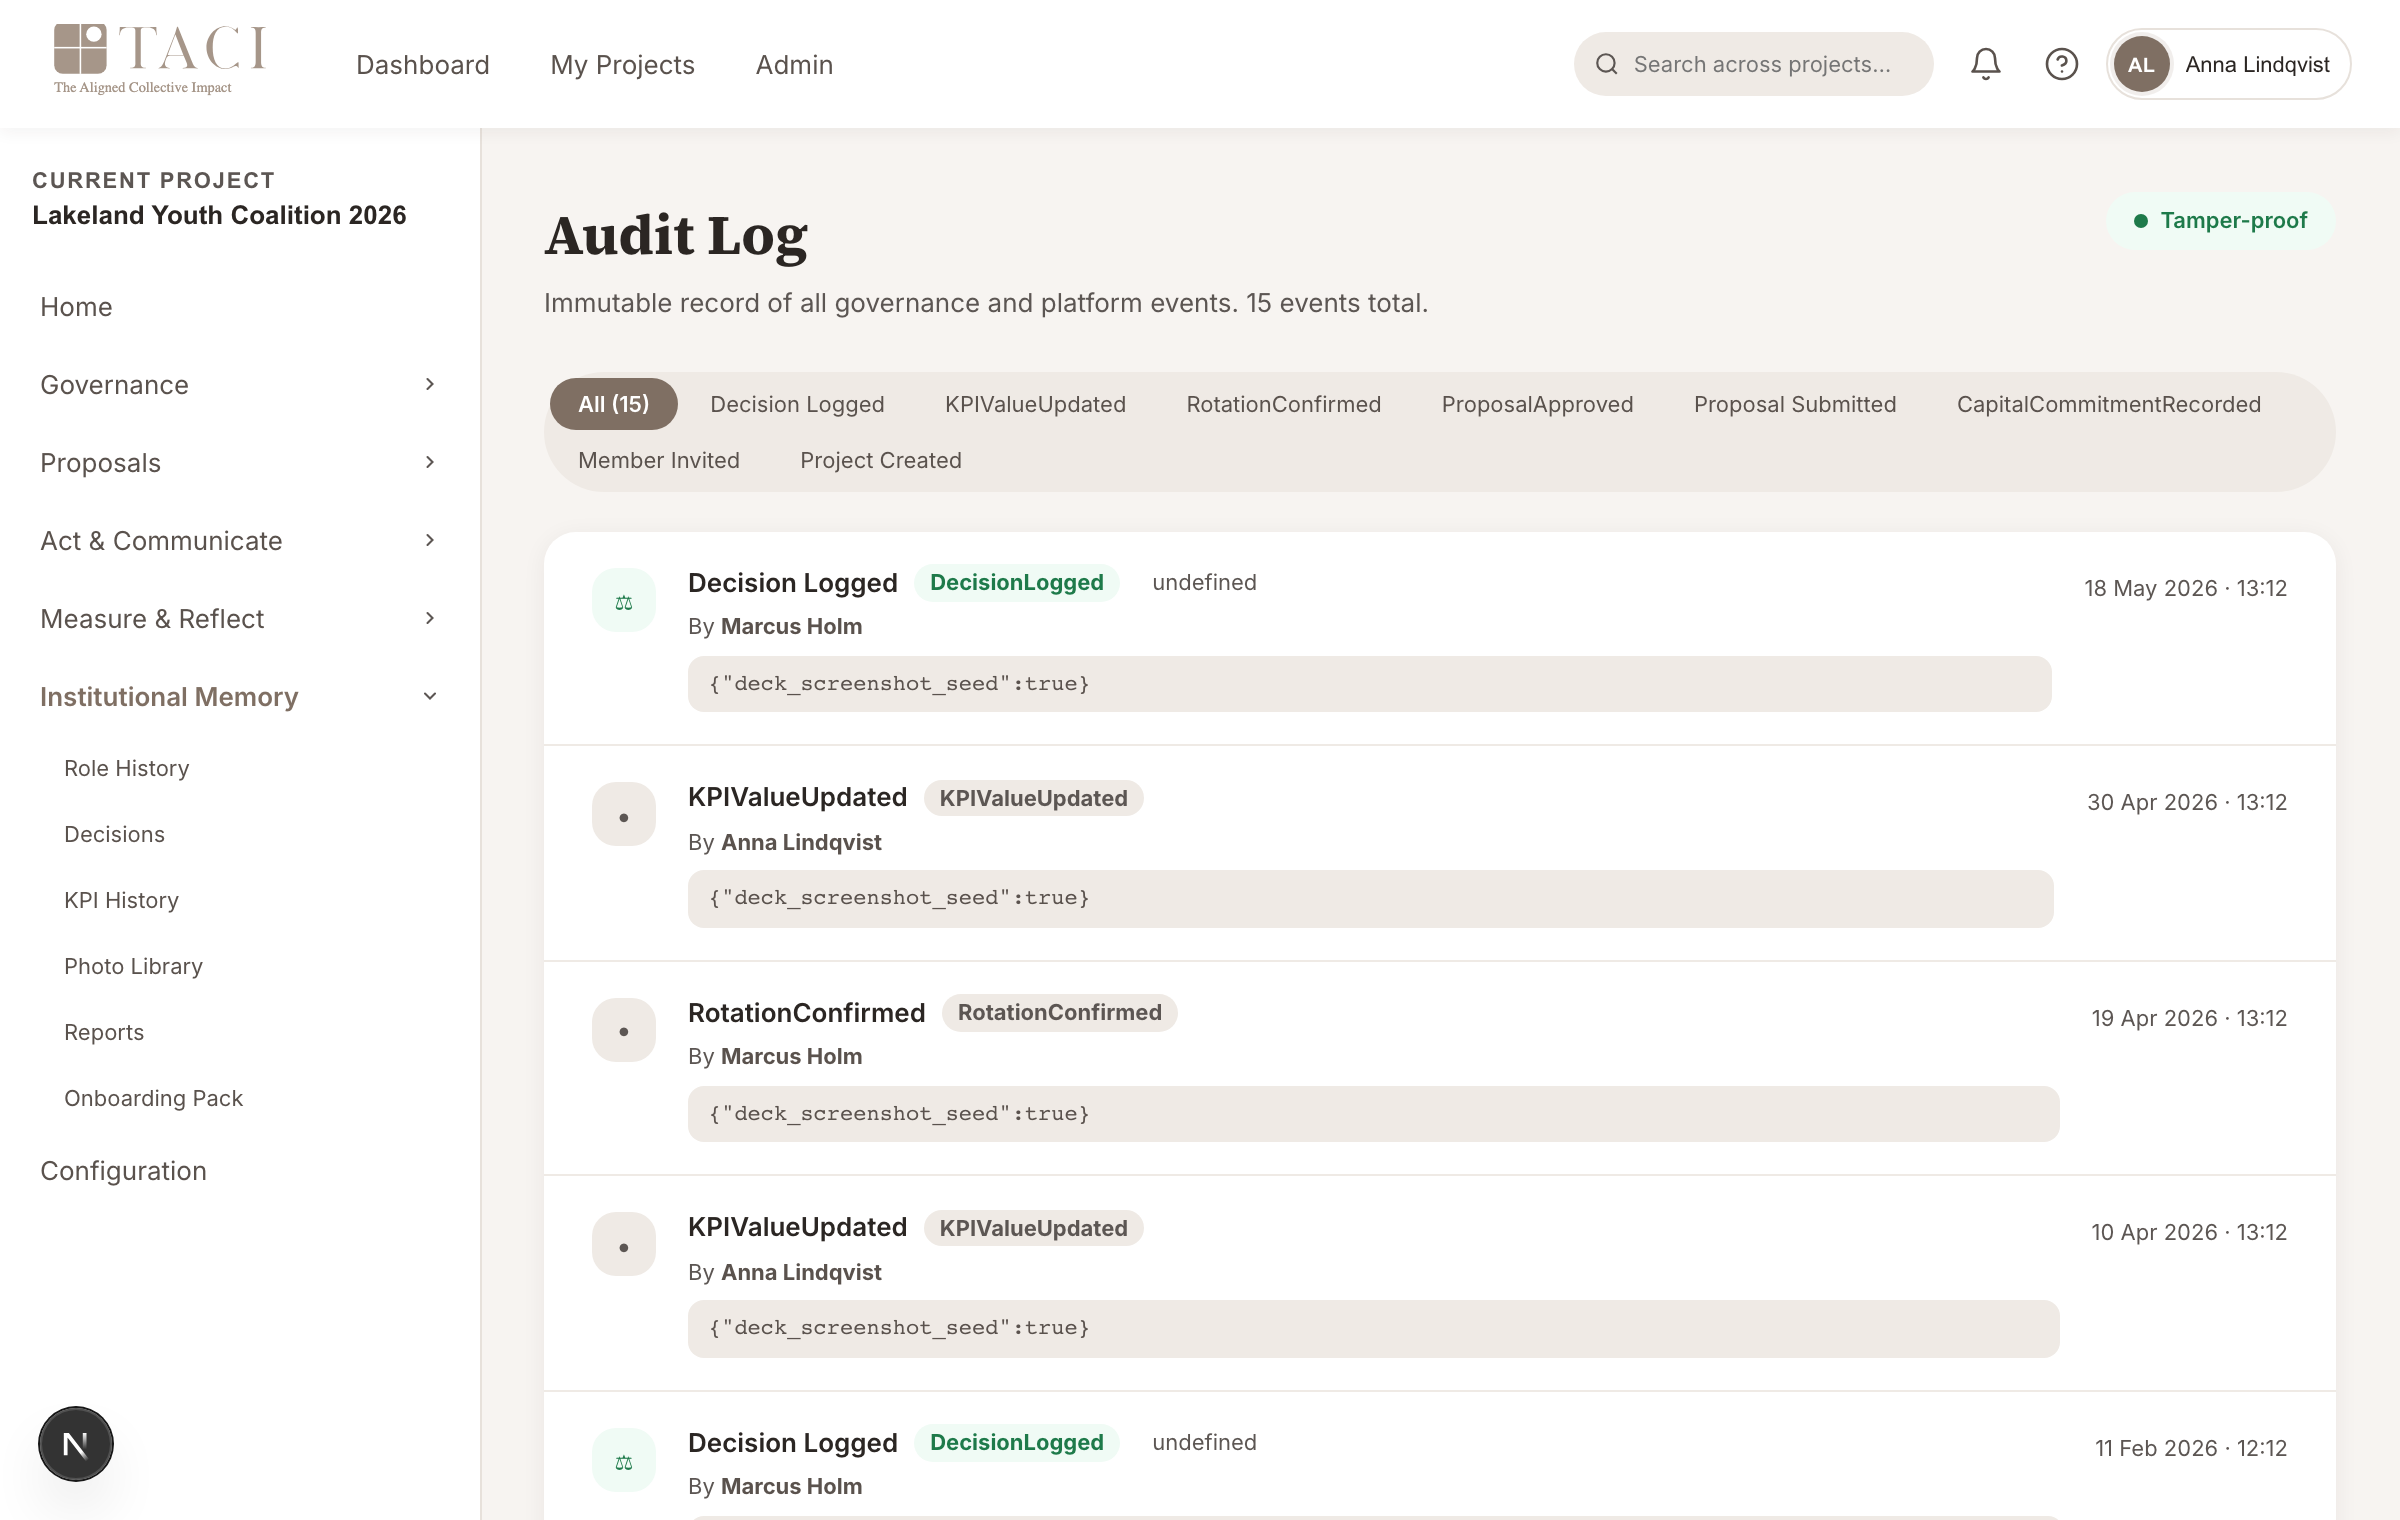Open Configuration

tap(123, 1171)
